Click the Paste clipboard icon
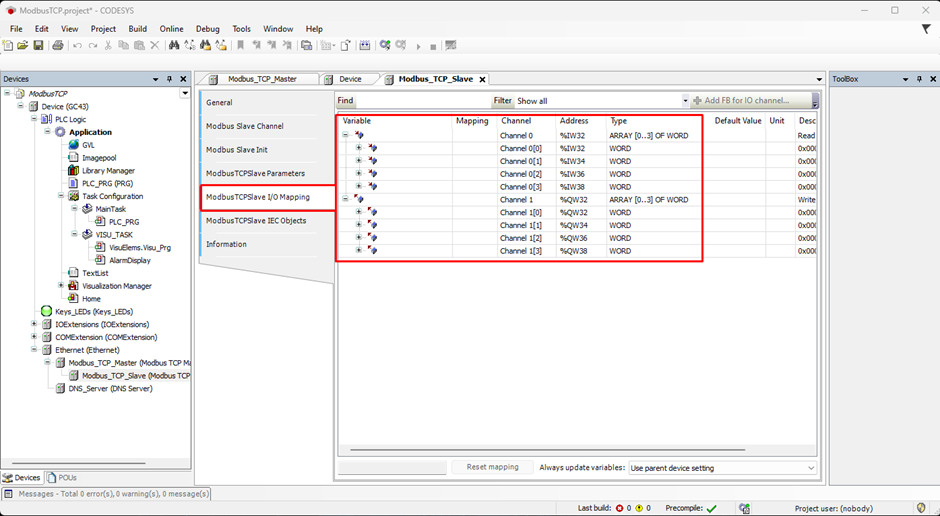 click(x=139, y=46)
